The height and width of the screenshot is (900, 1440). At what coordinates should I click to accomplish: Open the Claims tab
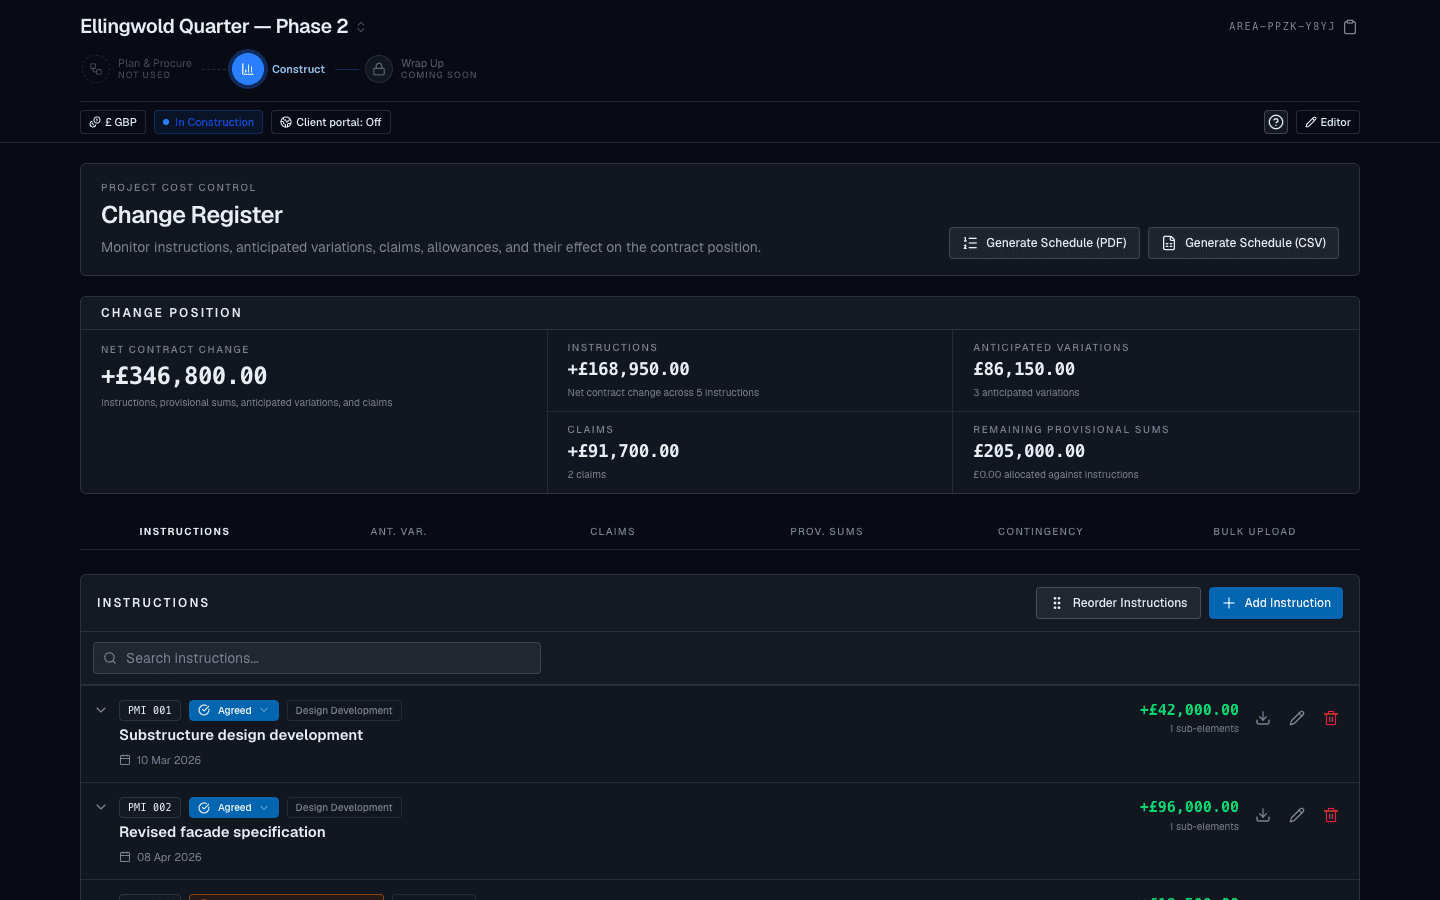tap(613, 531)
